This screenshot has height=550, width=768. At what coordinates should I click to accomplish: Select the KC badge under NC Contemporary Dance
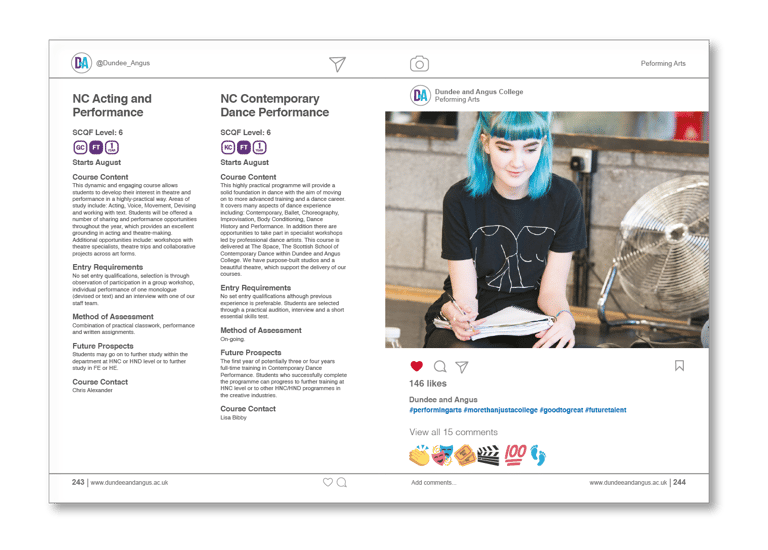pyautogui.click(x=228, y=147)
